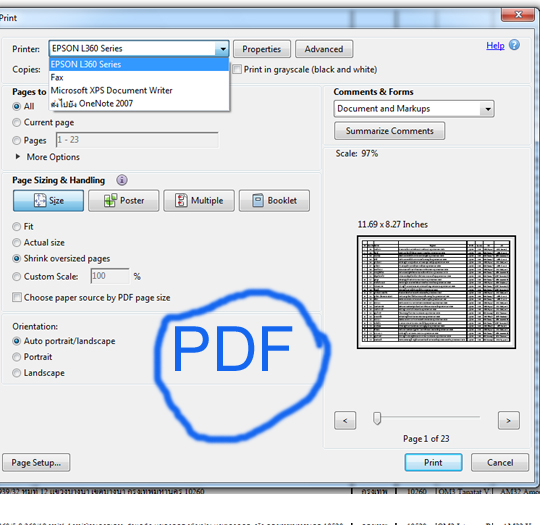The height and width of the screenshot is (525, 540).
Task: Open printer Properties button
Action: (262, 49)
